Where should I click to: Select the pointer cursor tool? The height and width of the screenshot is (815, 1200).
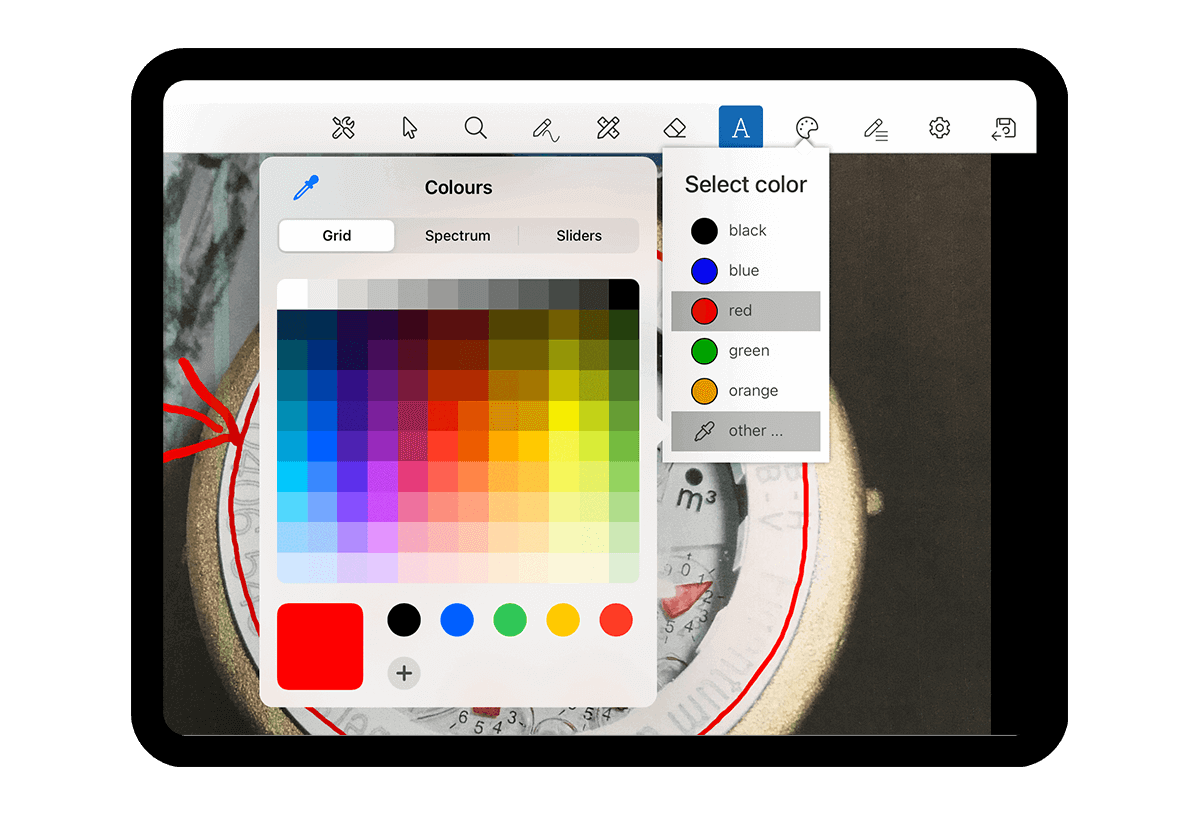pyautogui.click(x=409, y=128)
